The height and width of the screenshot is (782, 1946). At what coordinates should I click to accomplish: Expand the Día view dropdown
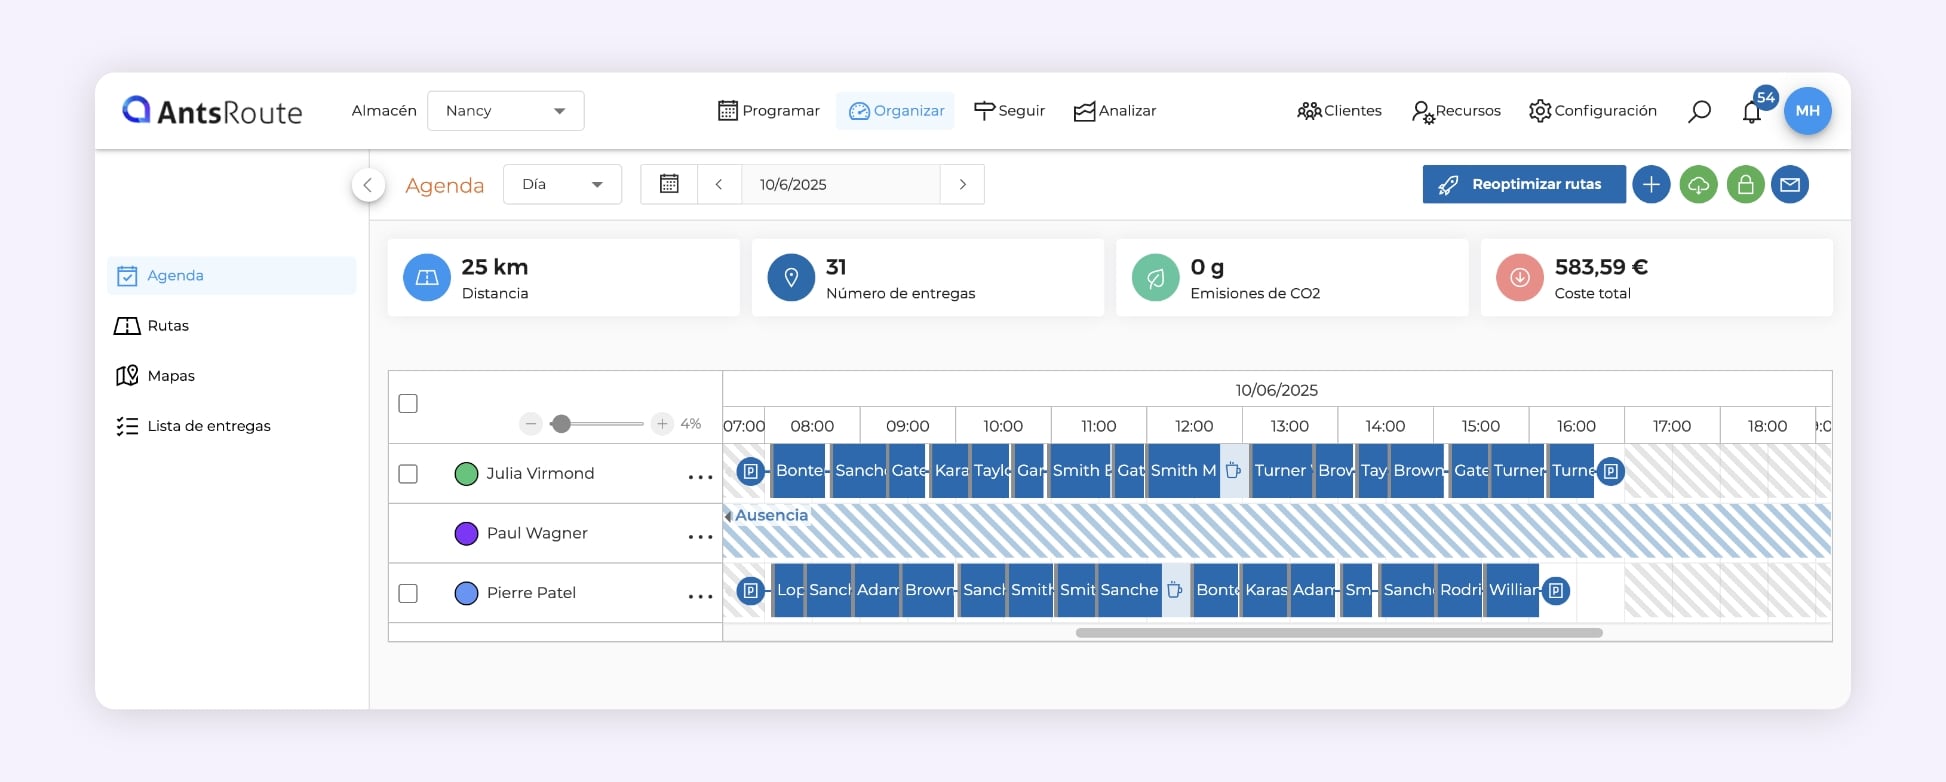(x=562, y=185)
